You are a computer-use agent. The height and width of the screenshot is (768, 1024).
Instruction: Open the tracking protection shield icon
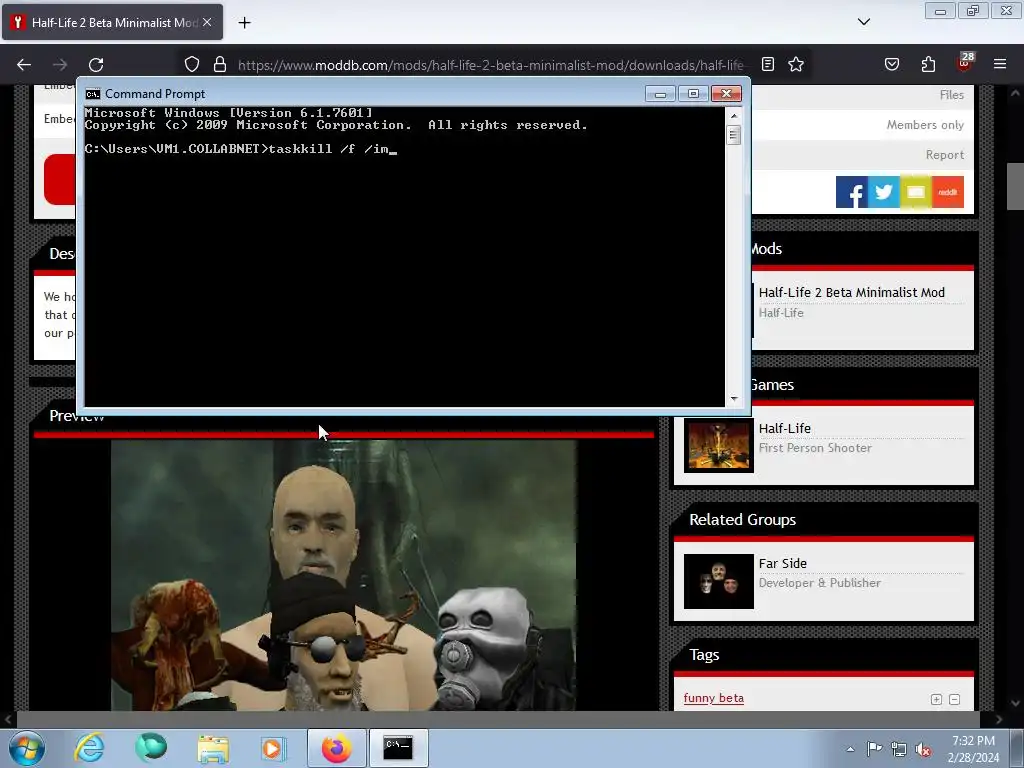[x=191, y=65]
